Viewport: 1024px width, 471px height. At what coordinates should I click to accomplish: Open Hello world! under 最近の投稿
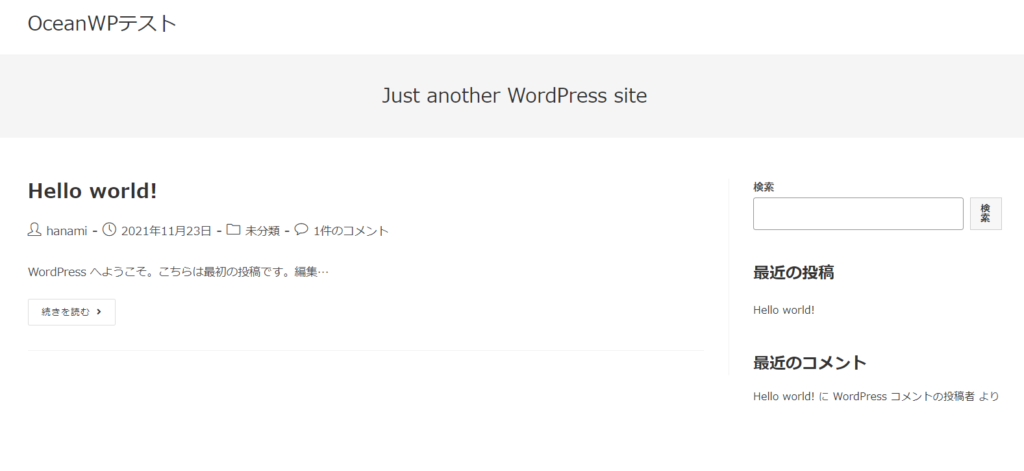pyautogui.click(x=784, y=310)
